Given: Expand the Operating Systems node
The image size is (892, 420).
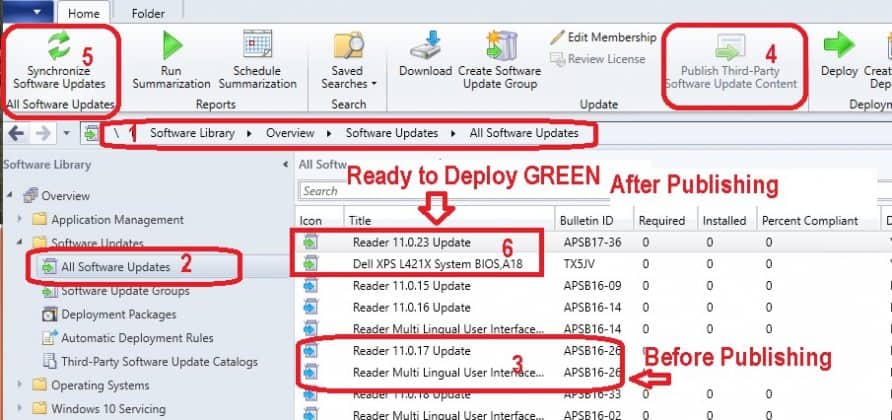Looking at the screenshot, I should tap(20, 385).
